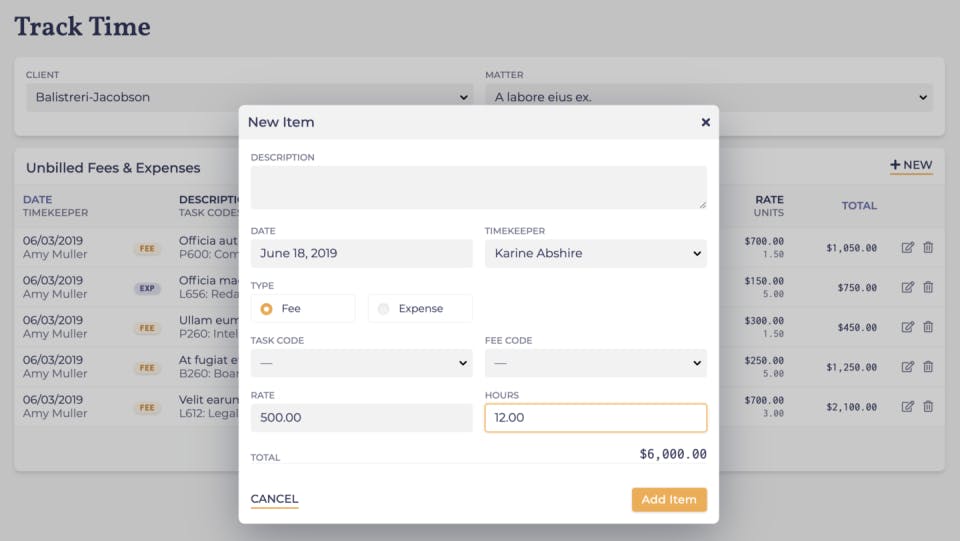Viewport: 960px width, 541px height.
Task: Delete the $2,100.00 fee row
Action: [928, 406]
